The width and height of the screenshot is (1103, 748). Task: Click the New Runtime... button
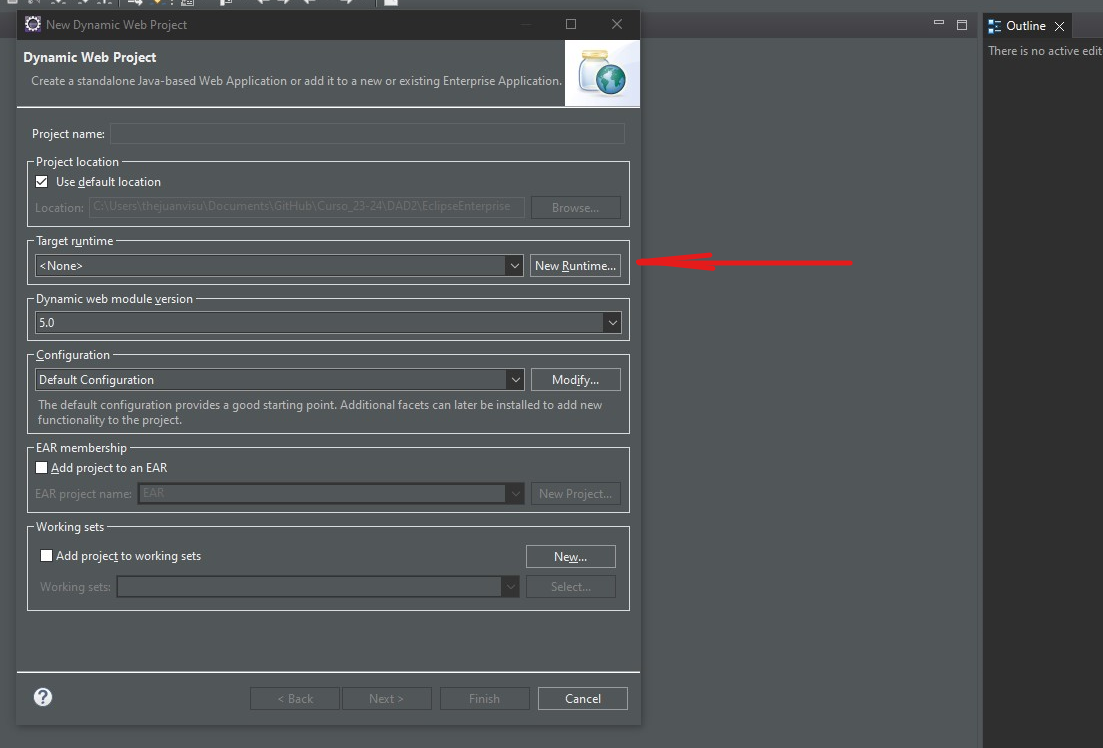point(575,266)
